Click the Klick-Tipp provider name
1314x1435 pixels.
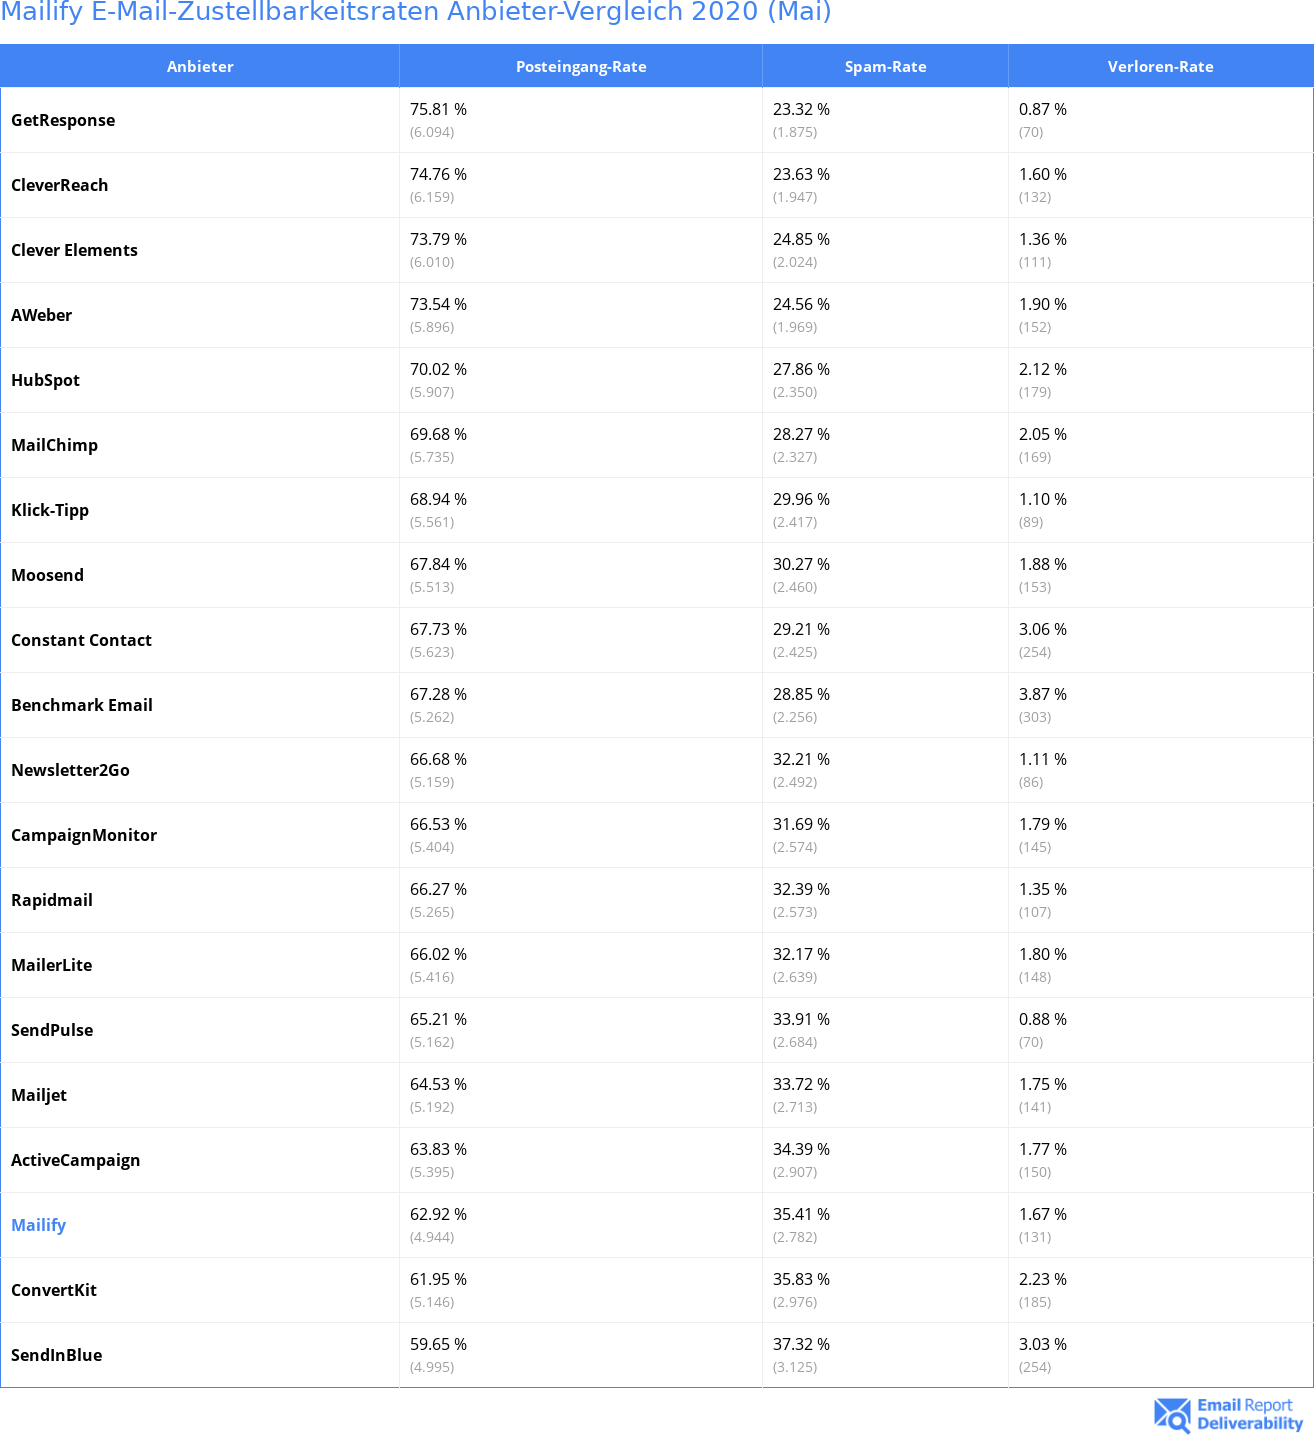[x=50, y=510]
